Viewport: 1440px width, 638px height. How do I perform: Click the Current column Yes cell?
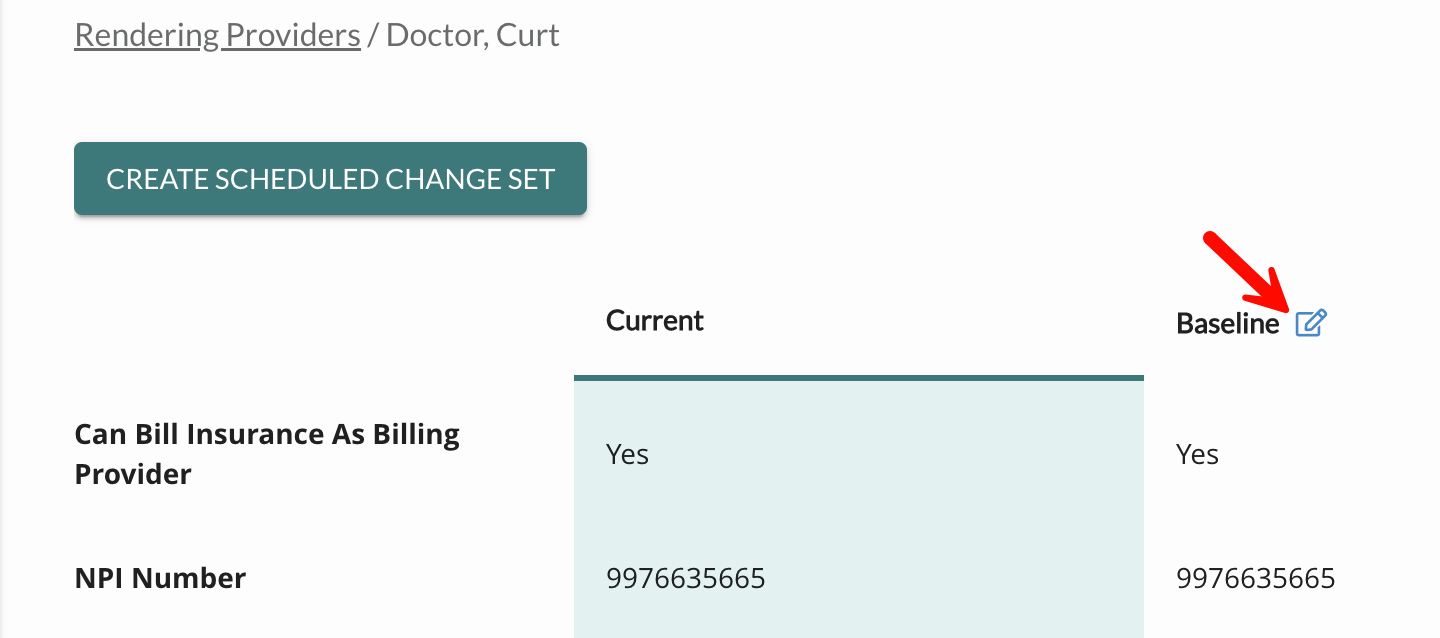[627, 453]
